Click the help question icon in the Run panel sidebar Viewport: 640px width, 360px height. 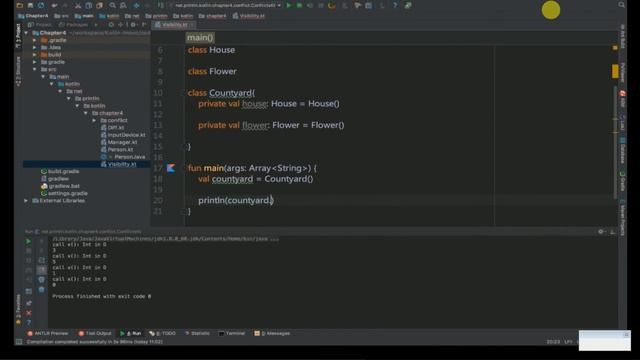point(29,322)
